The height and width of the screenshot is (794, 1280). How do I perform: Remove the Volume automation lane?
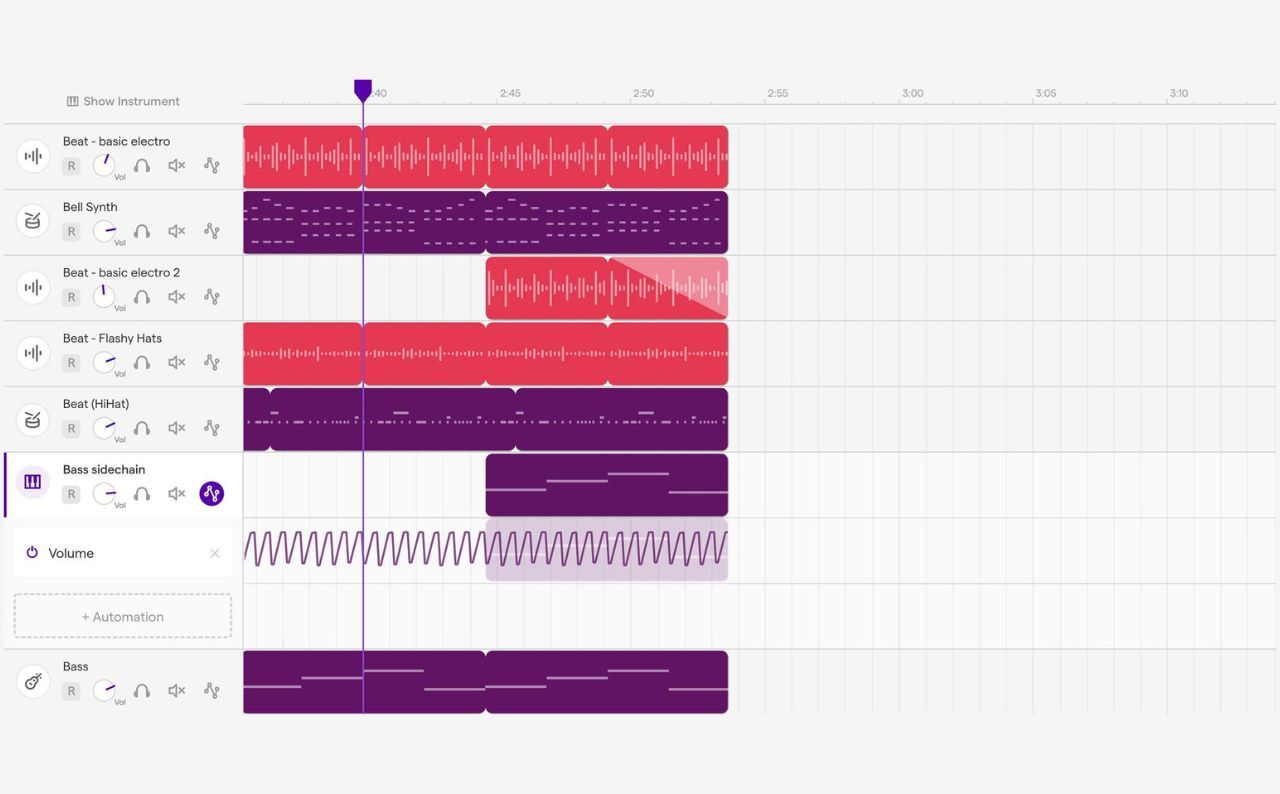pyautogui.click(x=214, y=553)
